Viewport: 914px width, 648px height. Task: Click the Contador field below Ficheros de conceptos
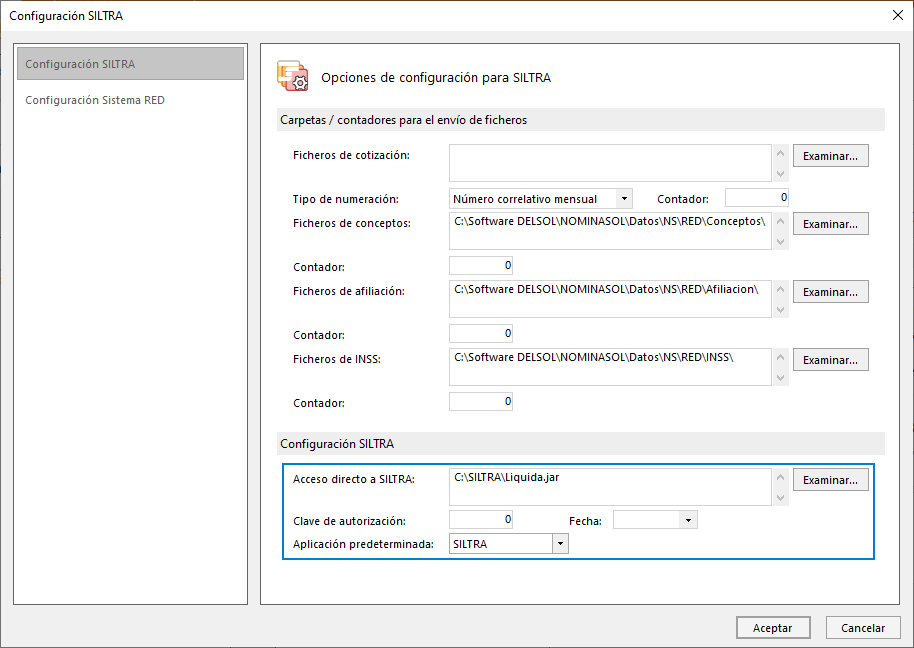481,265
